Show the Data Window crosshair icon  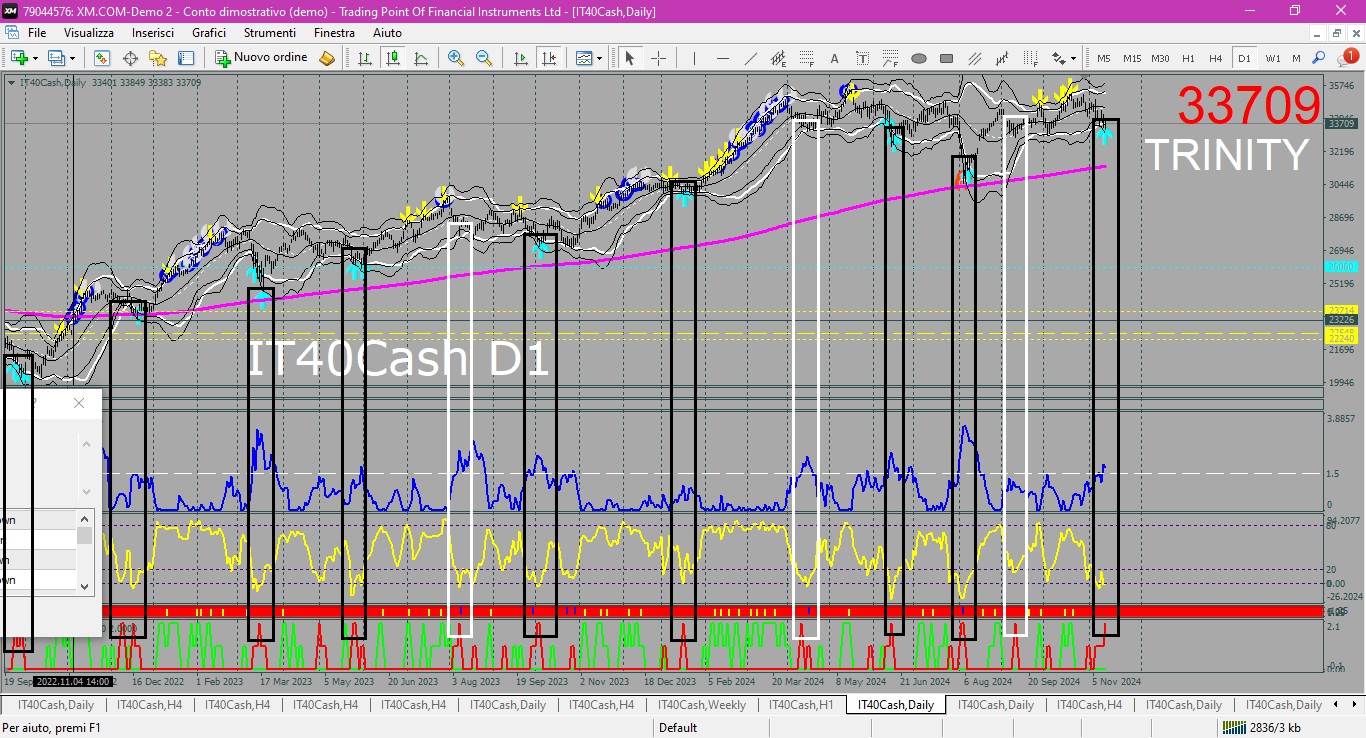[x=130, y=58]
